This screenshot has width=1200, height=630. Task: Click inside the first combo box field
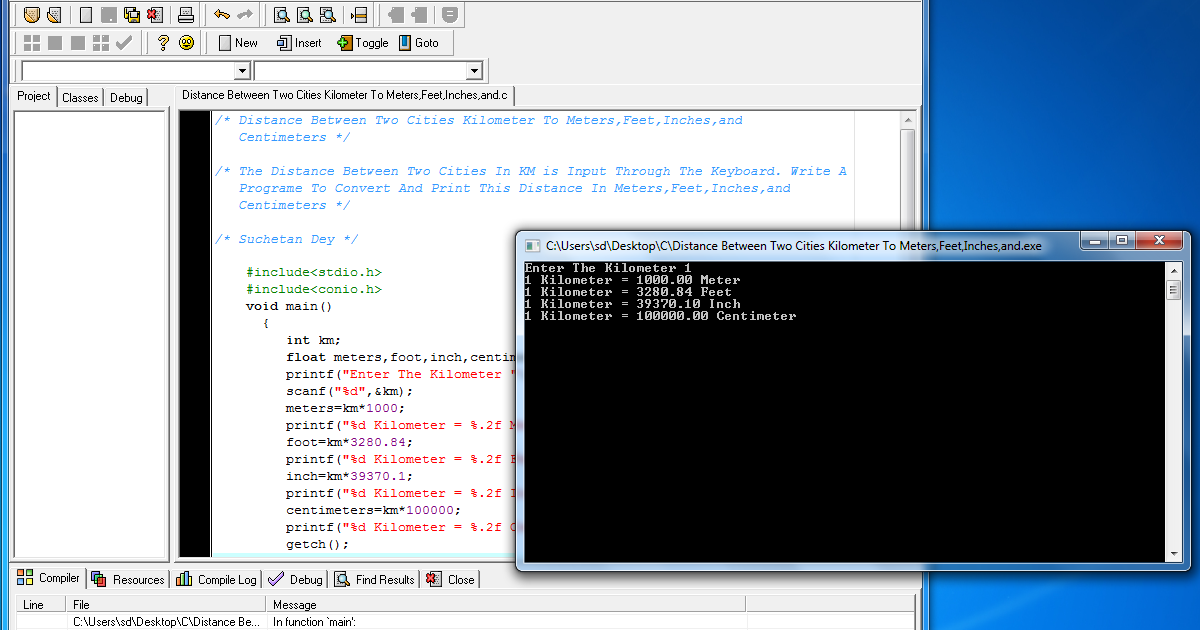(x=127, y=71)
